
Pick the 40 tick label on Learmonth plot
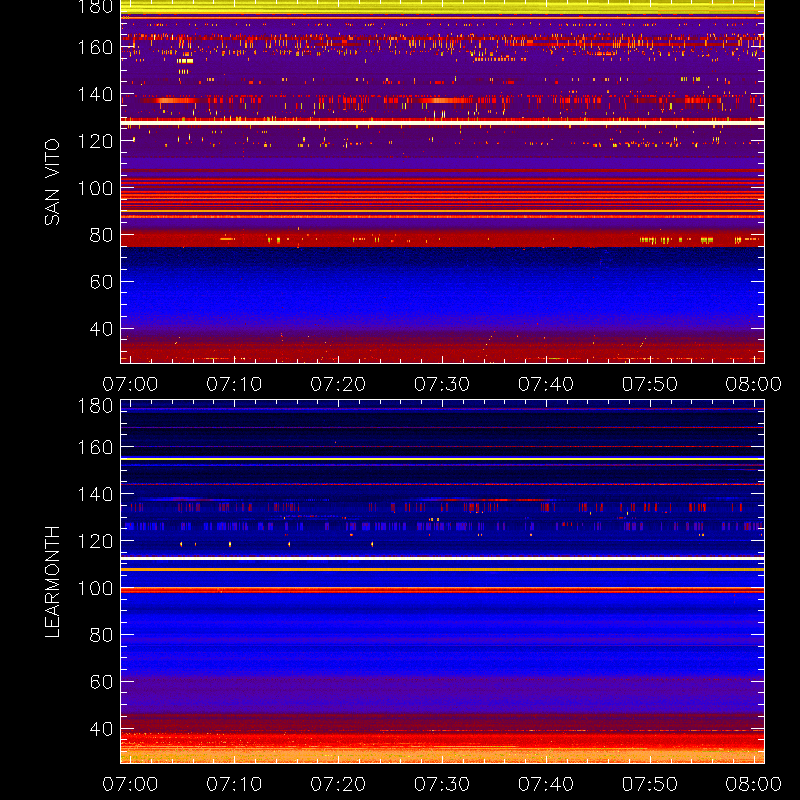coord(101,729)
